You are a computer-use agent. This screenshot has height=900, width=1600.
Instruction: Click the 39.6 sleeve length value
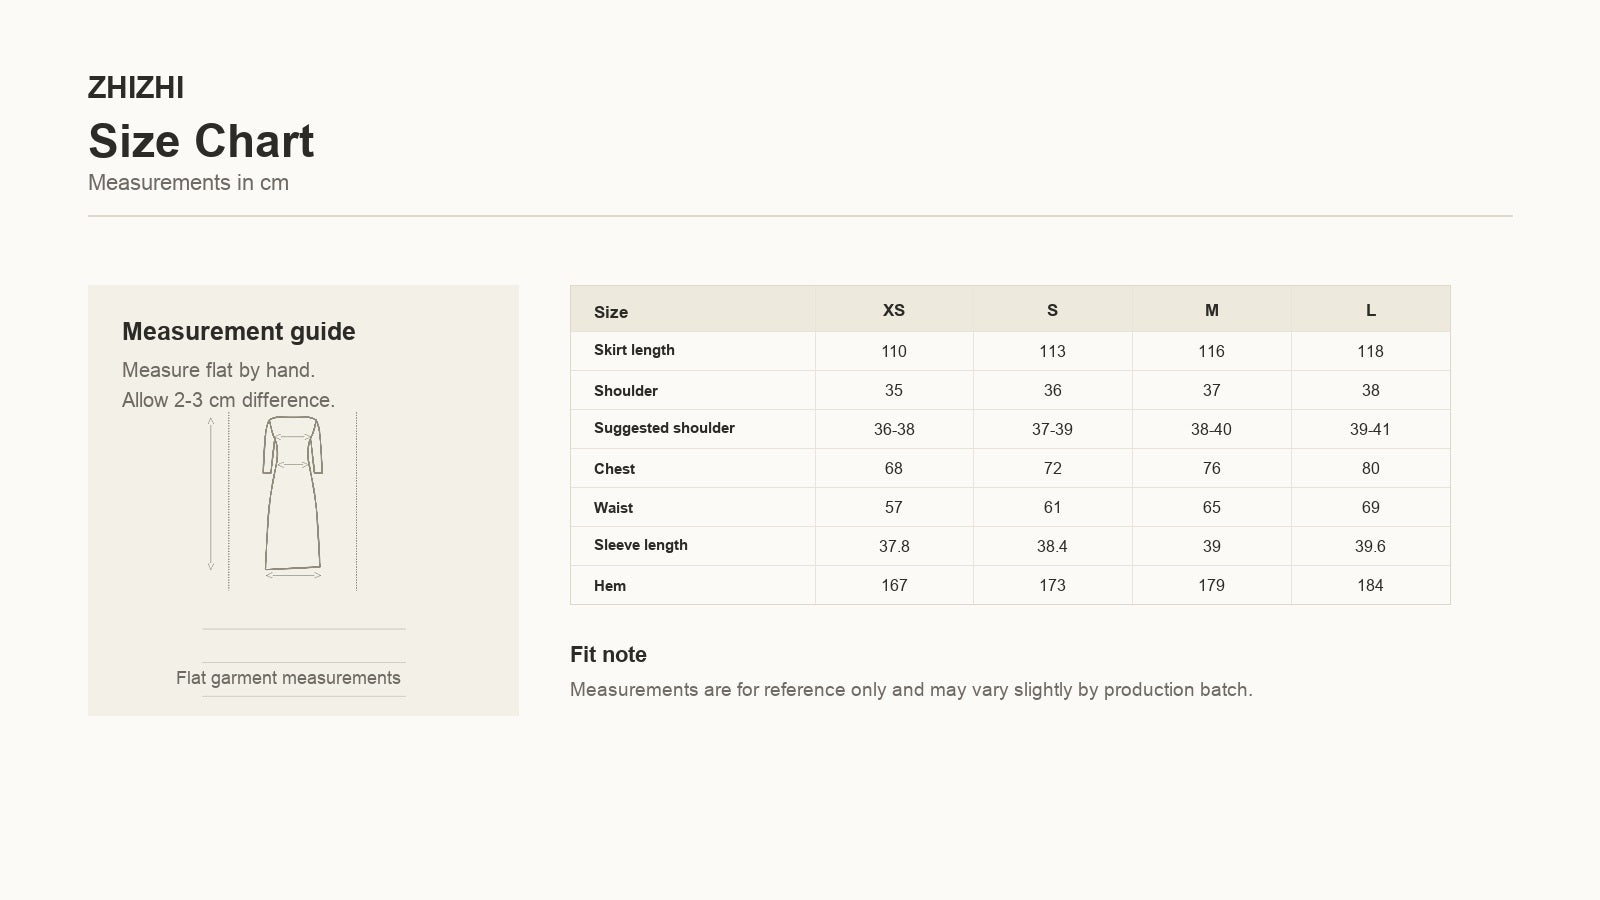(1370, 546)
